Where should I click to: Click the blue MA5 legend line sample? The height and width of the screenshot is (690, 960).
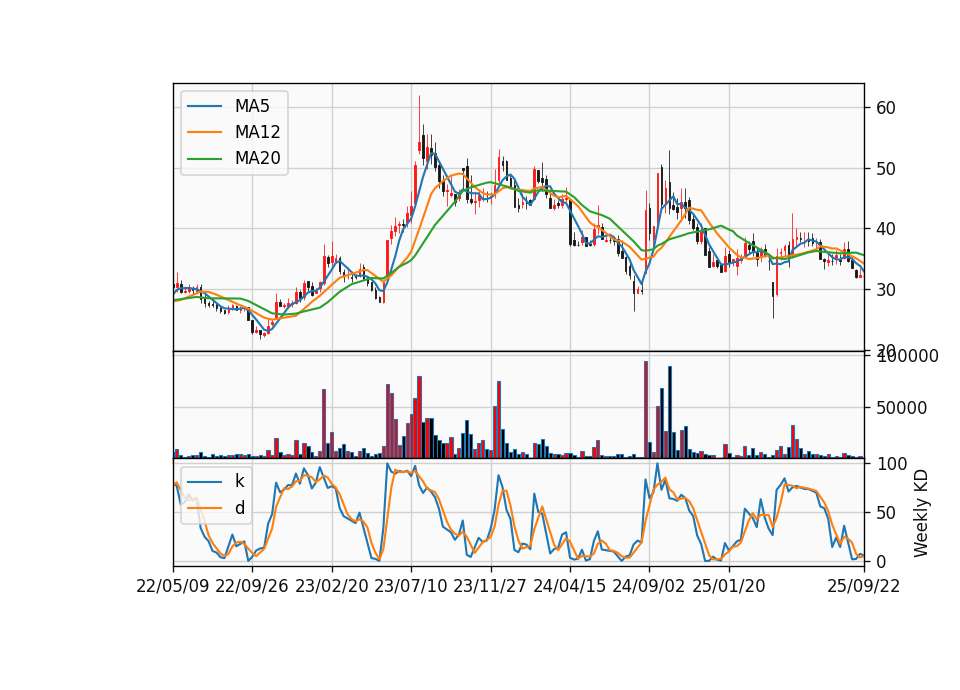(204, 106)
